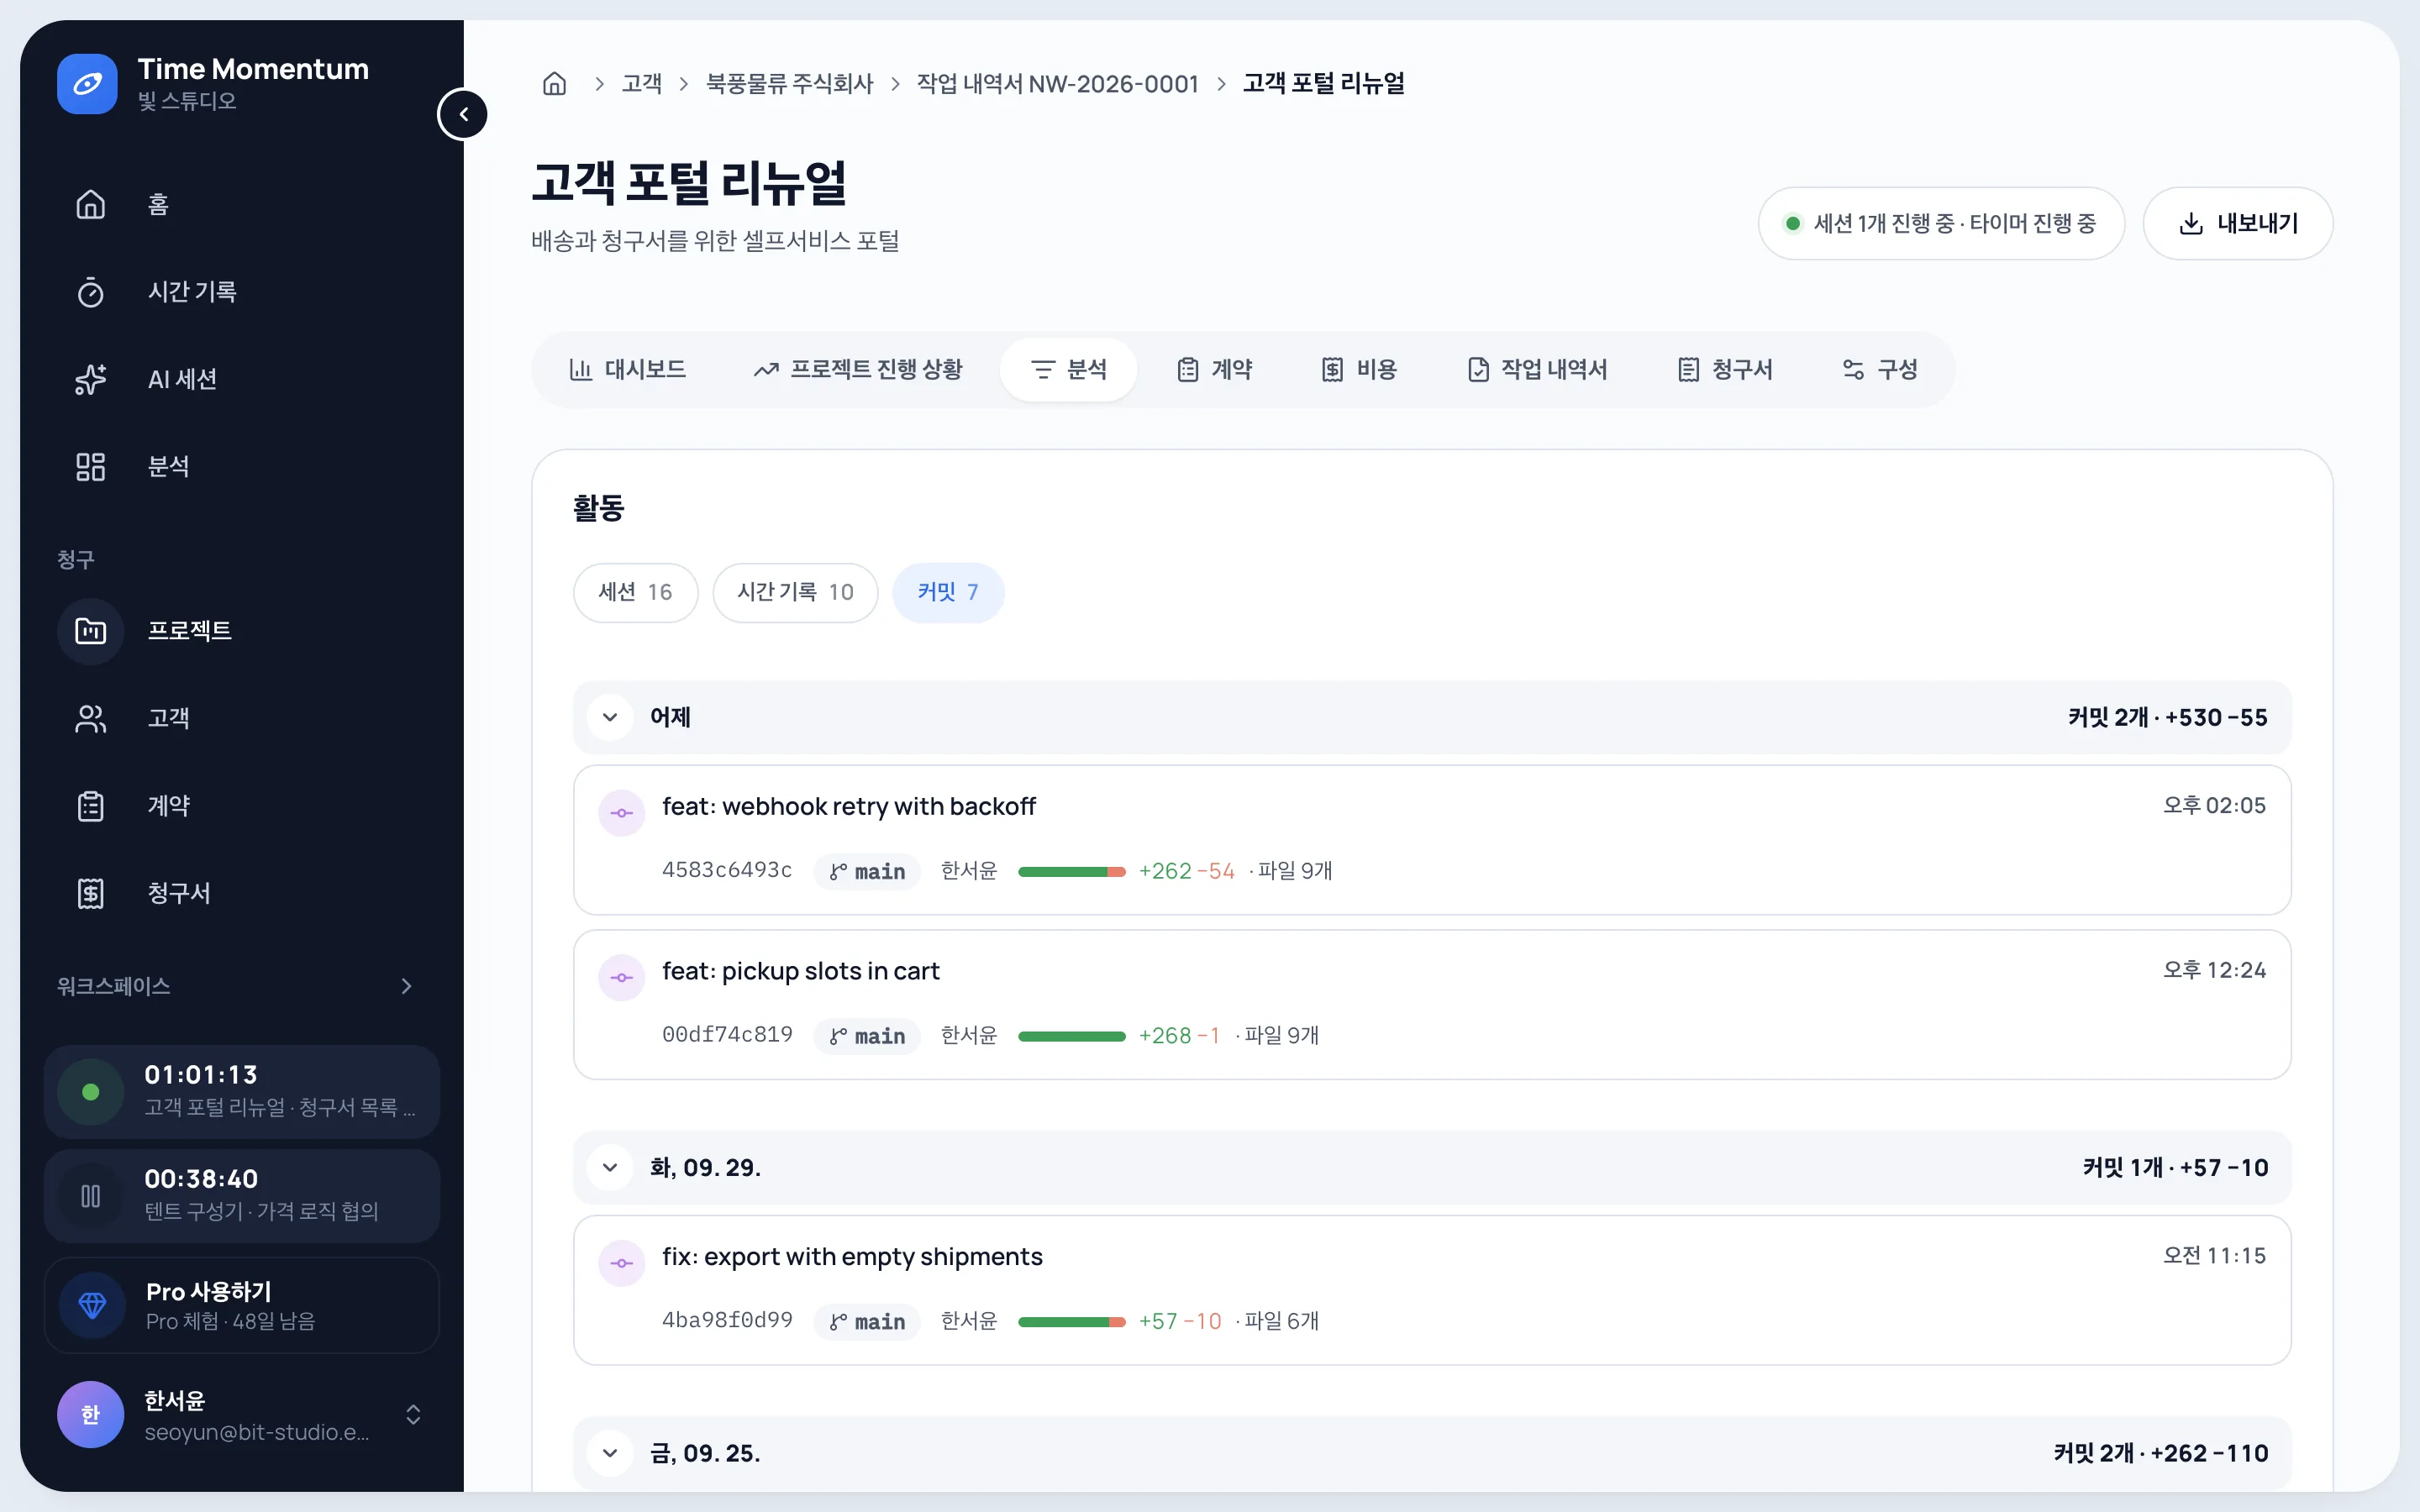The width and height of the screenshot is (2420, 1512).
Task: Click the commit icon of pickup slots commit
Action: pos(622,977)
